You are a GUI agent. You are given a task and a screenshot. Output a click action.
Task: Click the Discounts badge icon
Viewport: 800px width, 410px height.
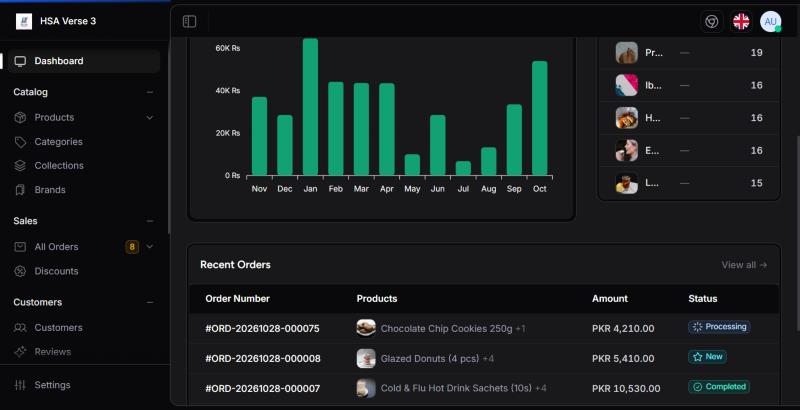click(x=20, y=271)
